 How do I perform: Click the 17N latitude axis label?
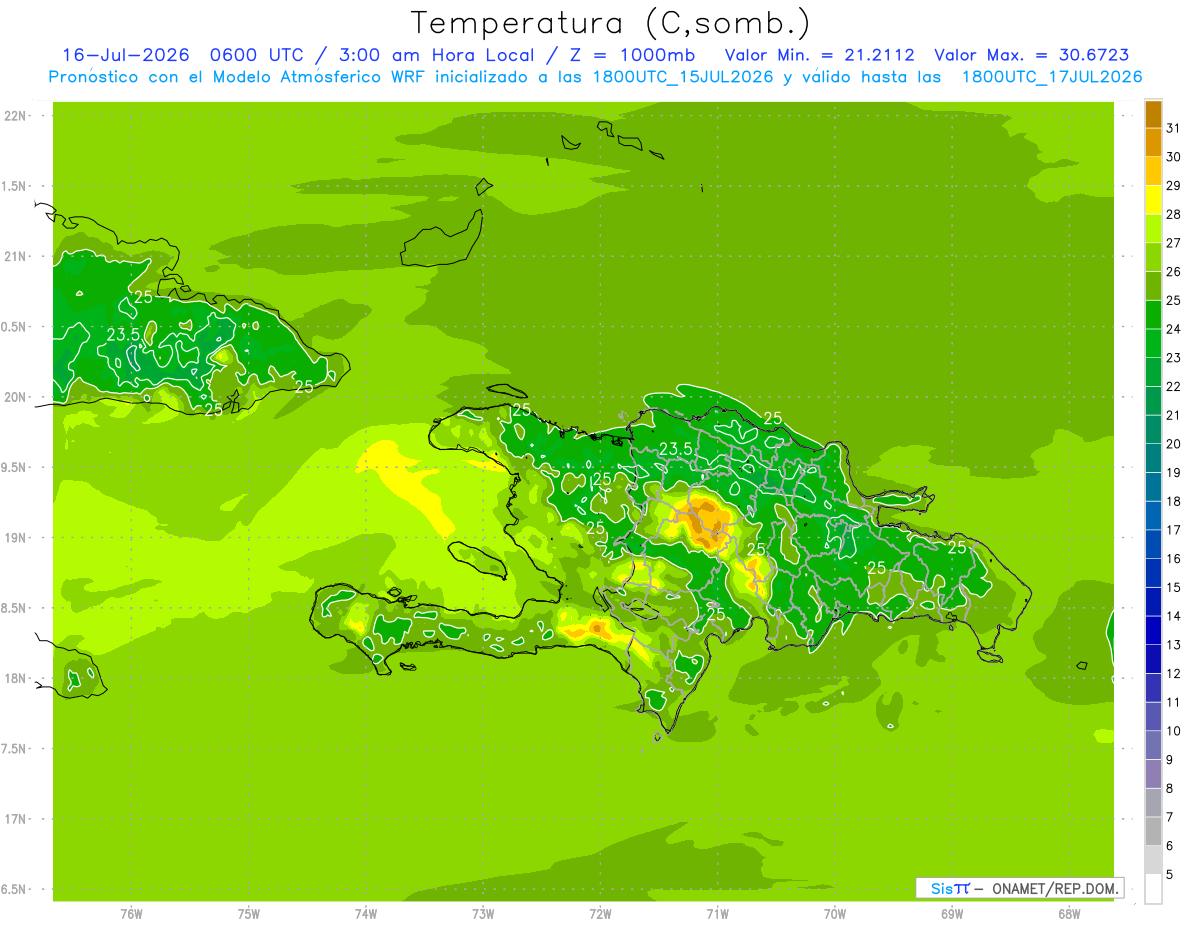15,819
